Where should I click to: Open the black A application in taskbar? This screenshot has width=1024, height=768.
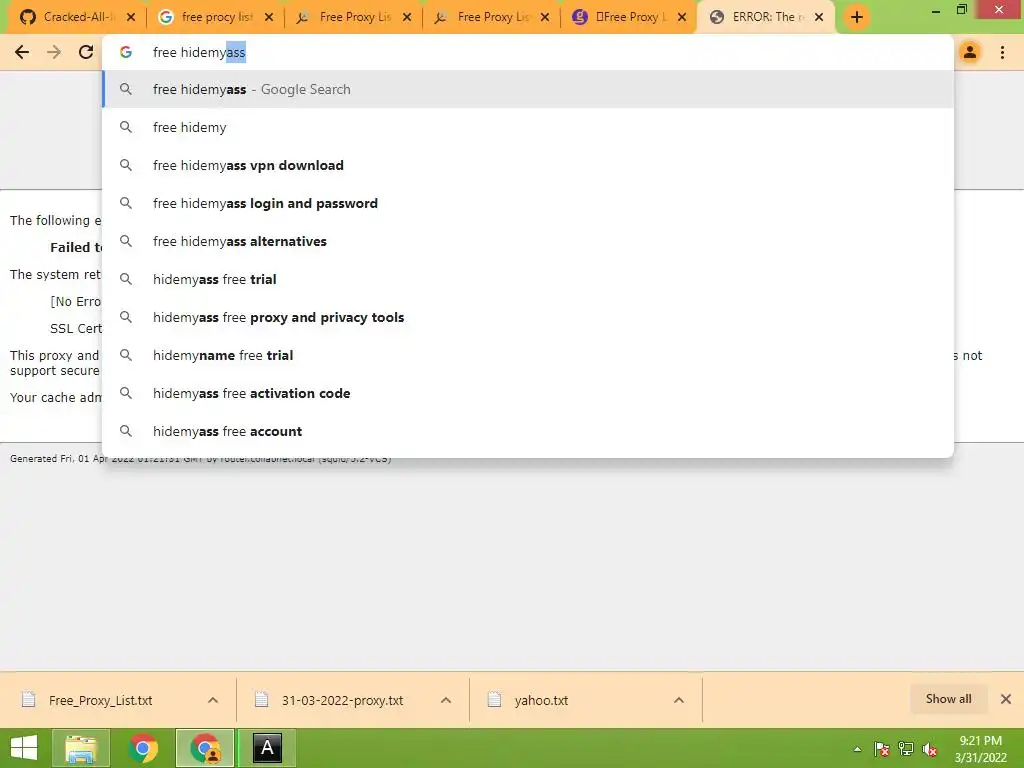tap(267, 748)
